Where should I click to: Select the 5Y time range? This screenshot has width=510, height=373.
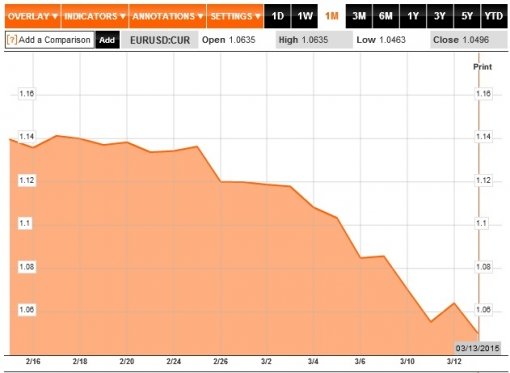click(467, 16)
